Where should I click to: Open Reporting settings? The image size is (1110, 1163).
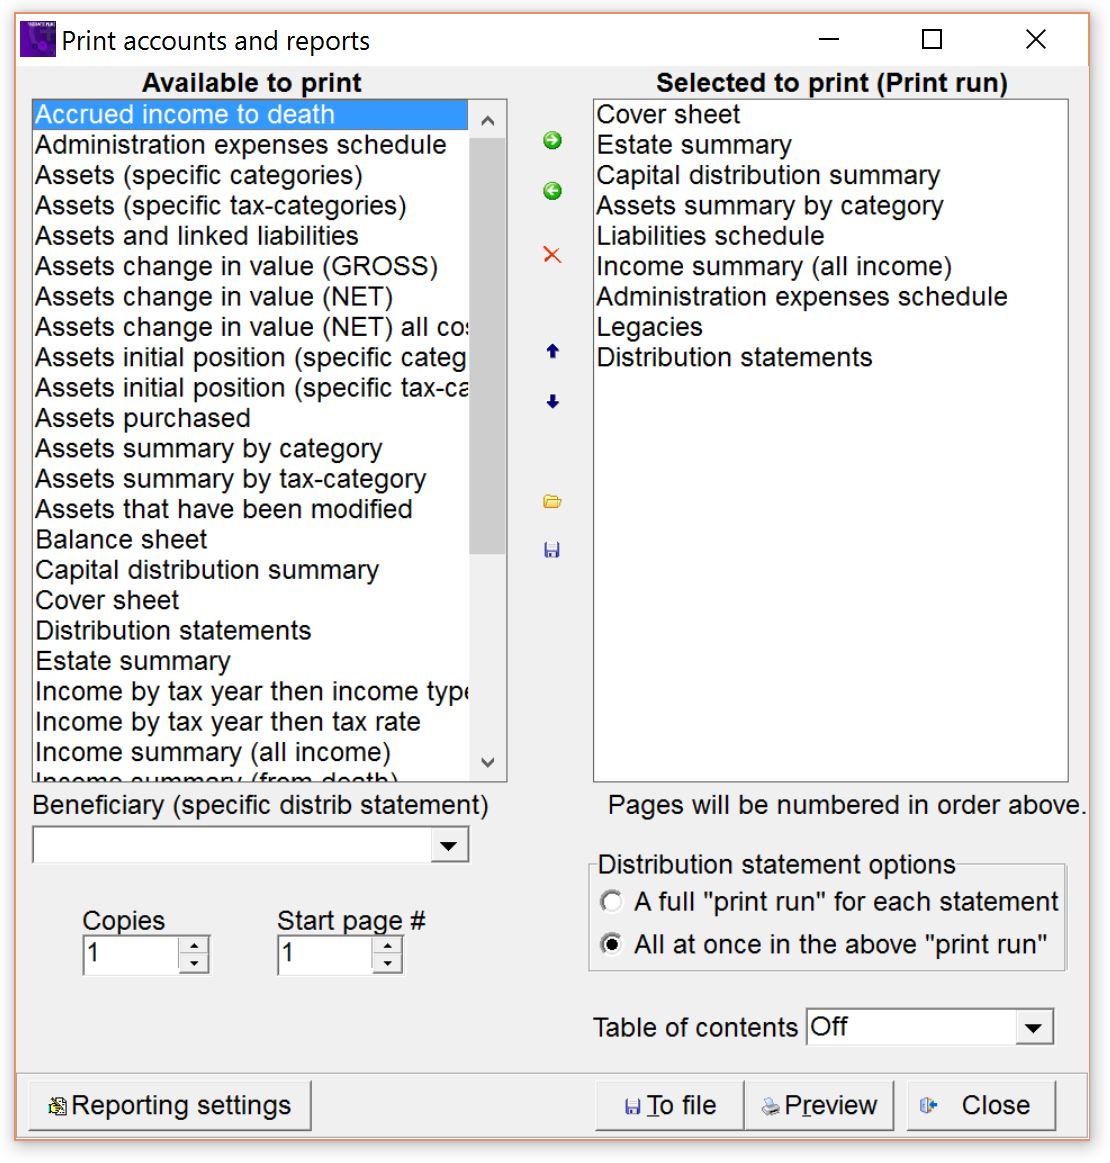[170, 1105]
